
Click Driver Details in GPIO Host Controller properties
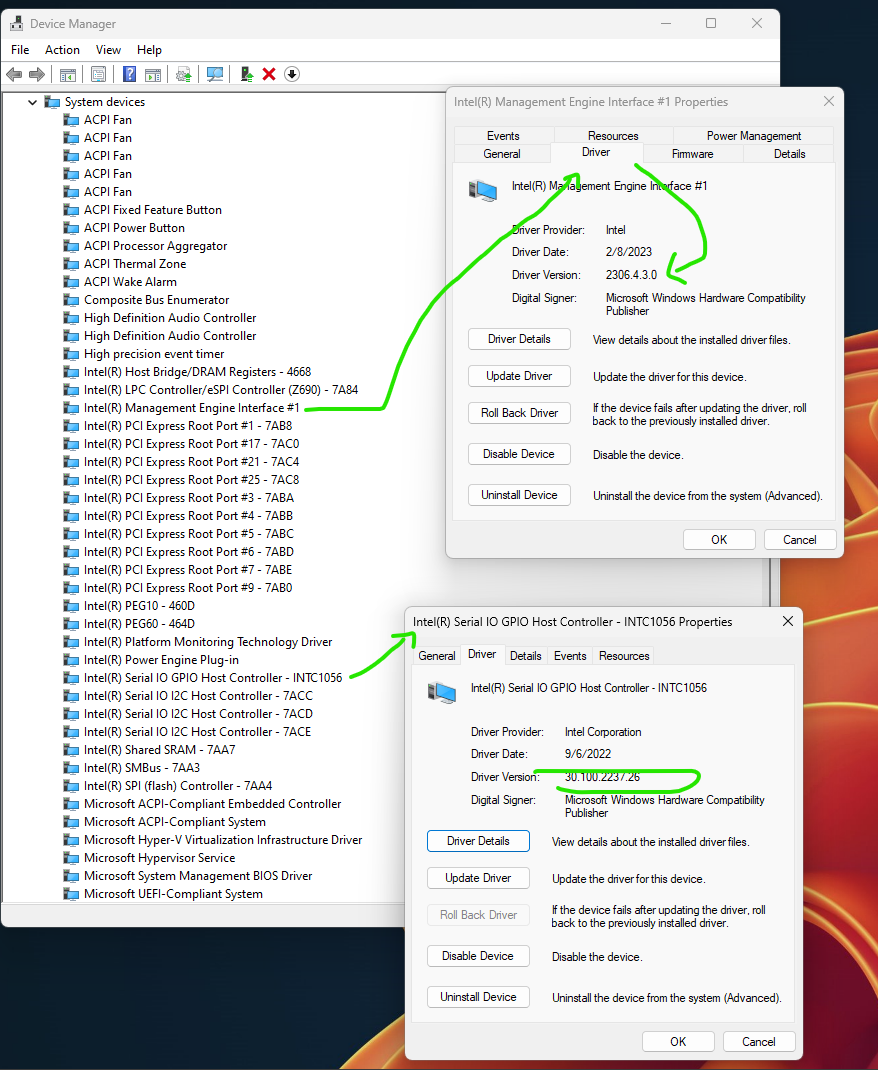[x=478, y=841]
